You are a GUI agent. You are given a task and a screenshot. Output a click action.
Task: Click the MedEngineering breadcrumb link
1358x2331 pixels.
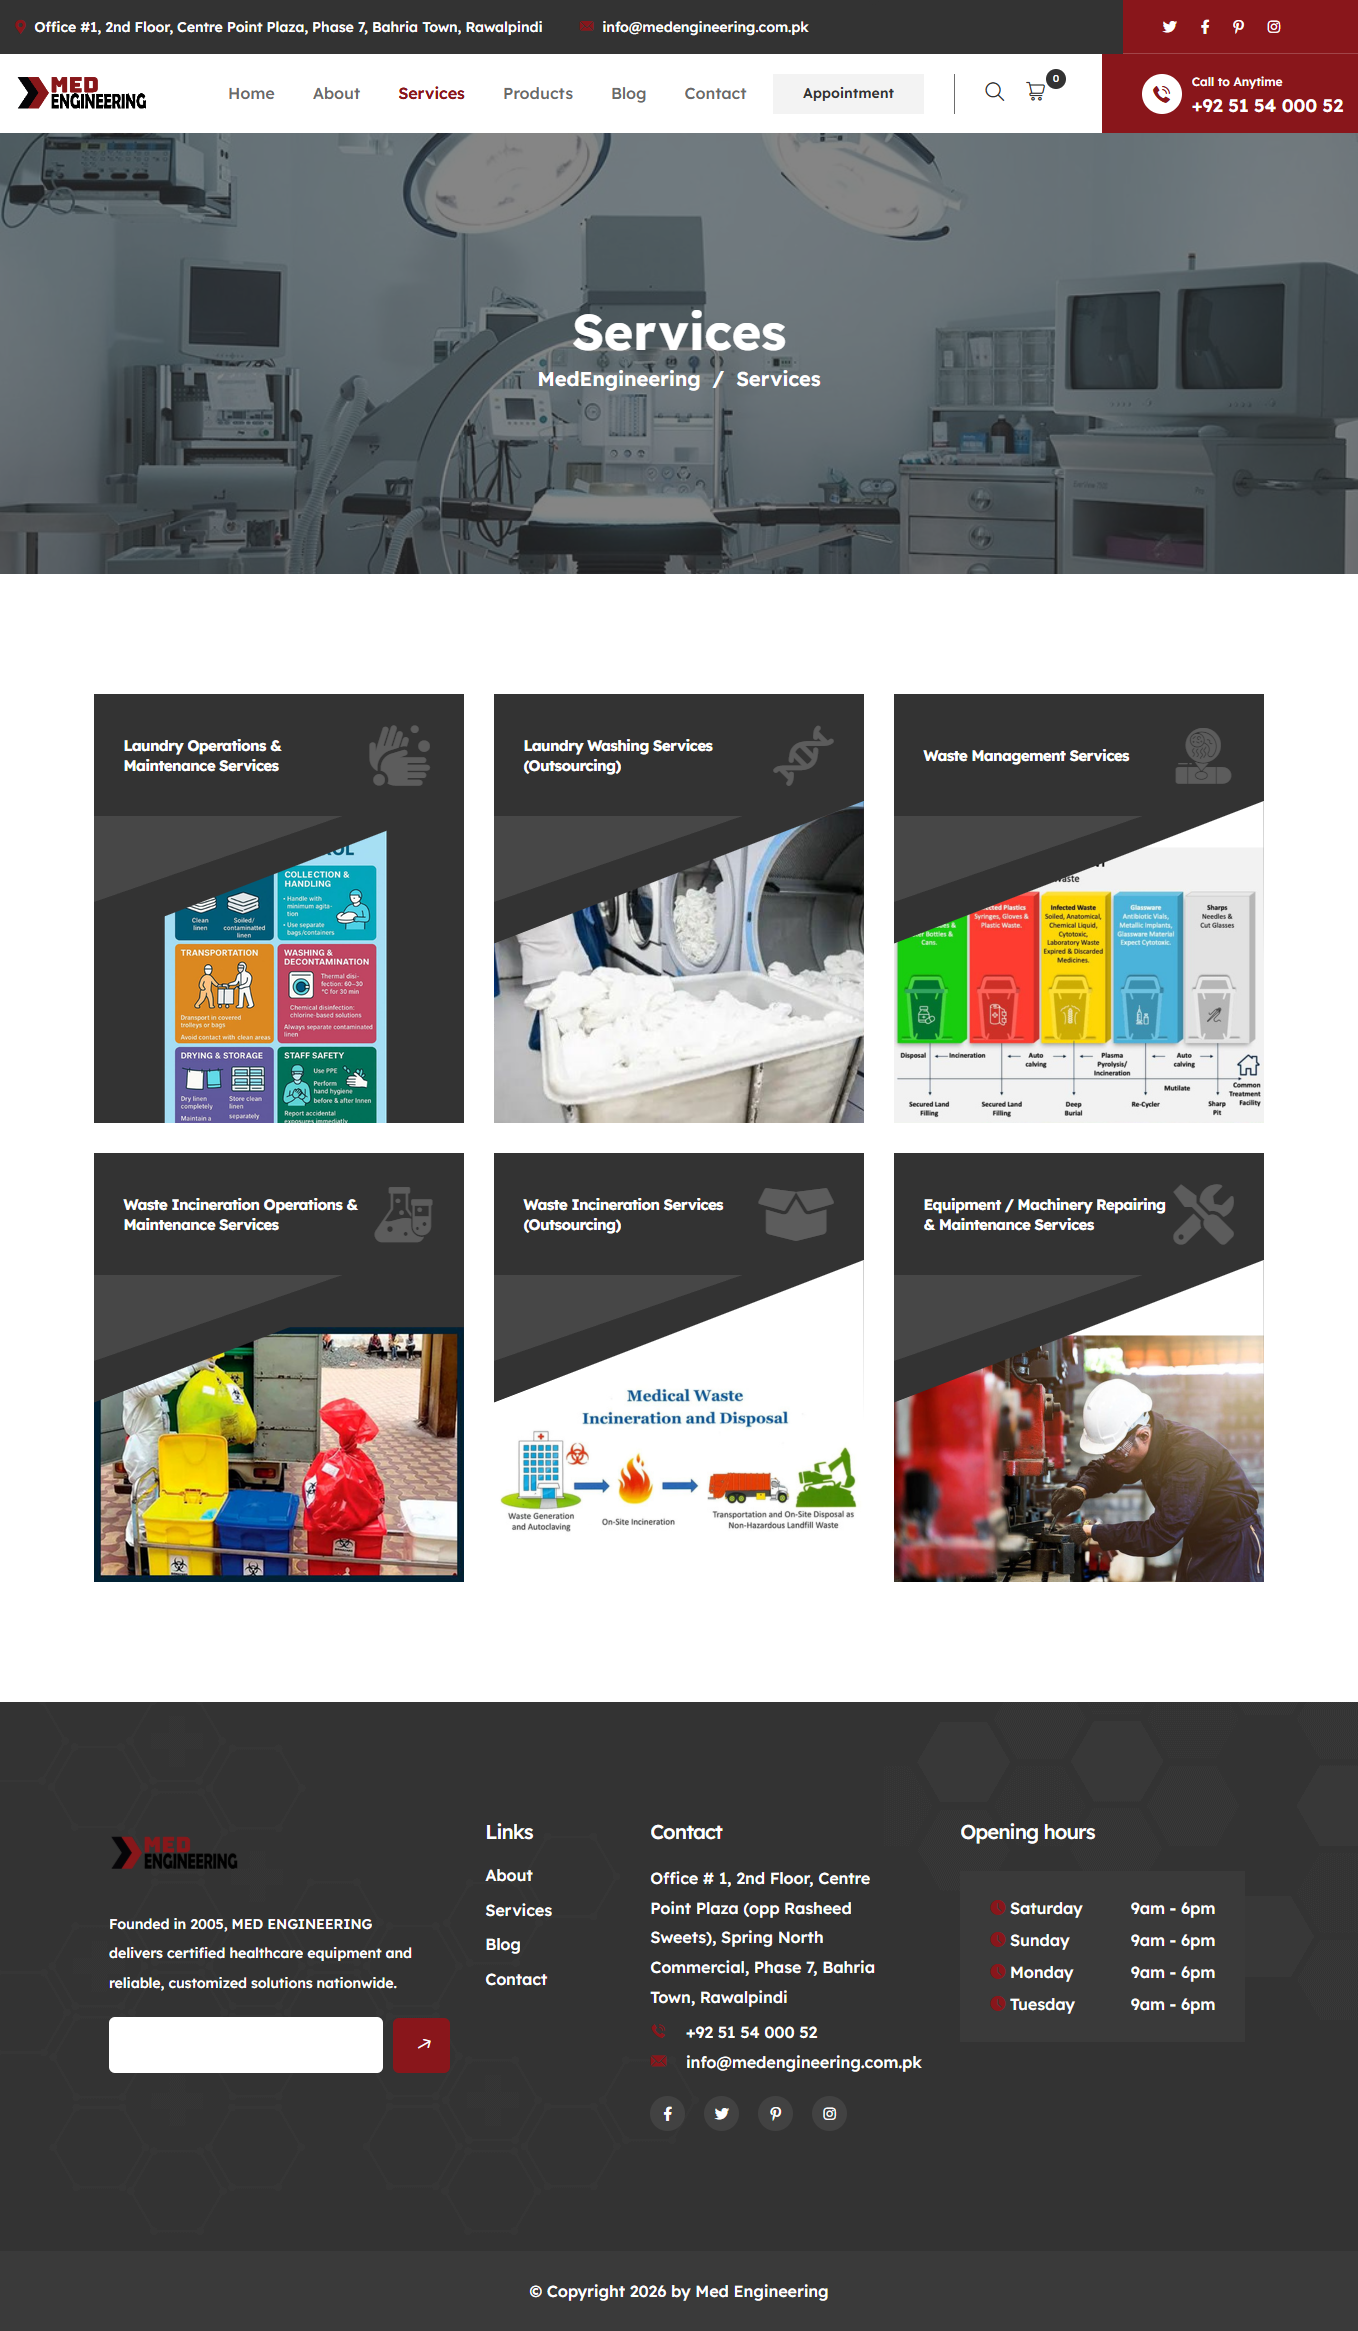[x=619, y=379]
